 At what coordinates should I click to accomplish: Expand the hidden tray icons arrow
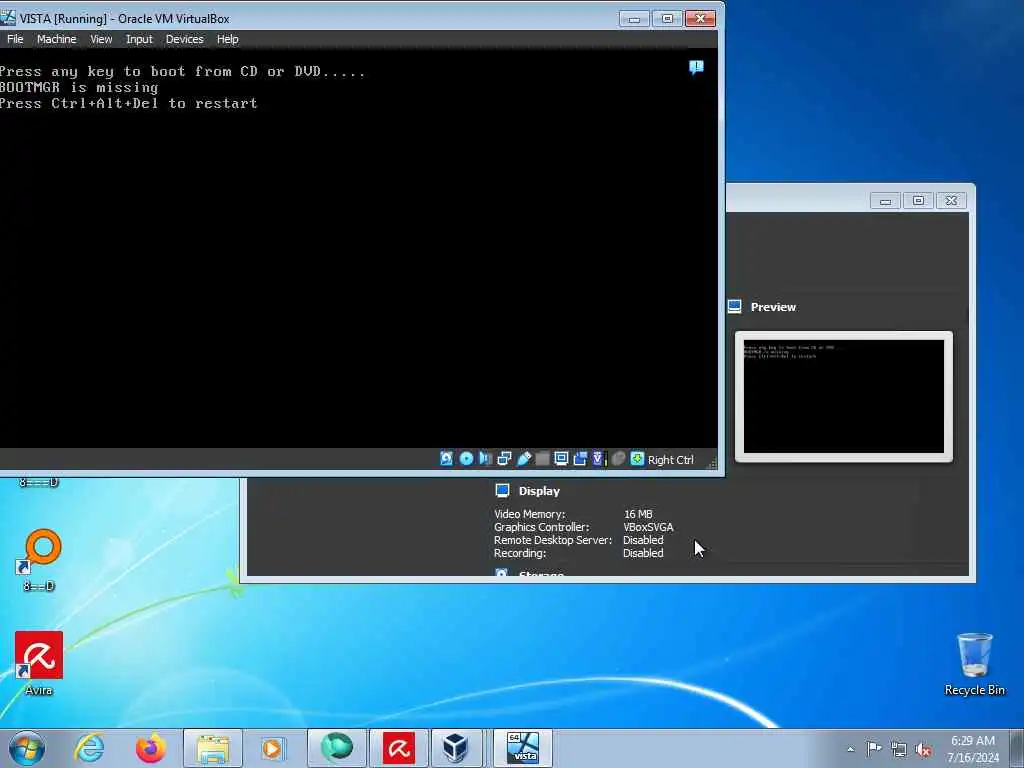[x=850, y=749]
